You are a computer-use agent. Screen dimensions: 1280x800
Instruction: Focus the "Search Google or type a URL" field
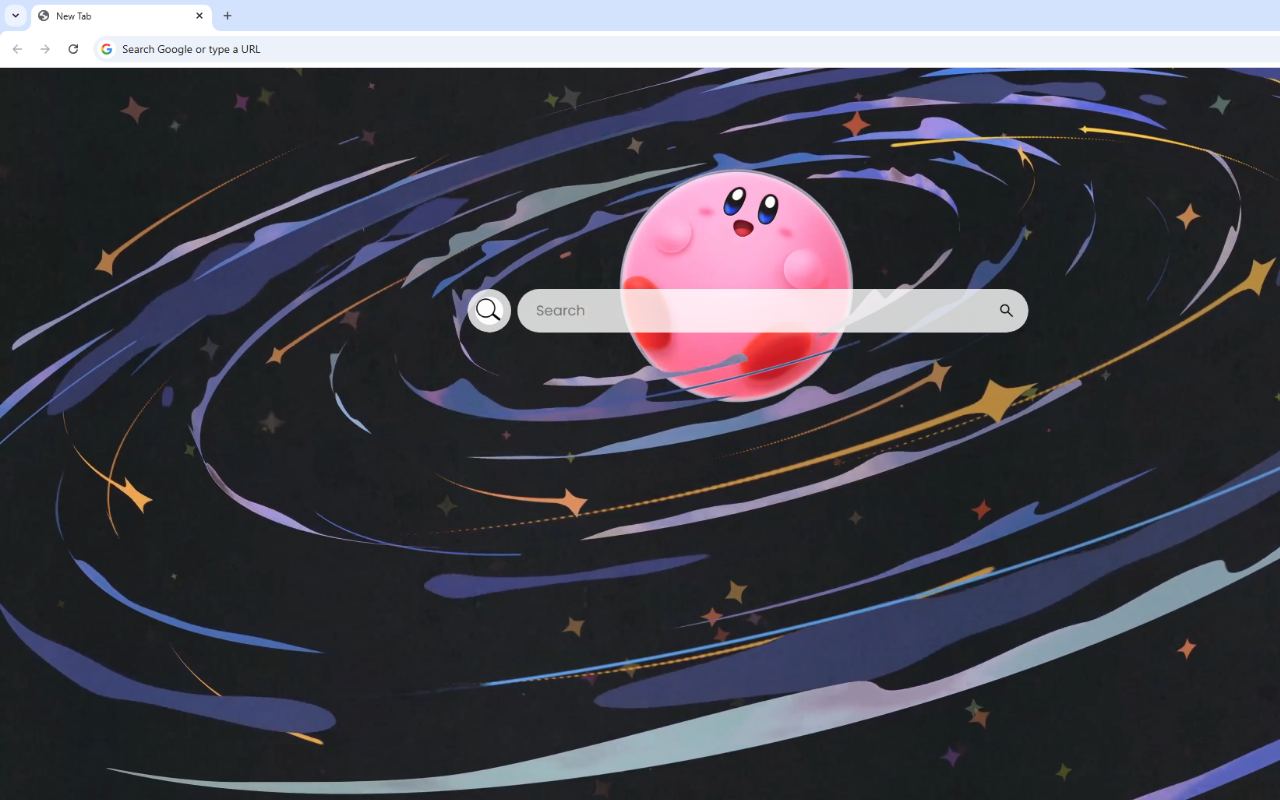point(300,48)
